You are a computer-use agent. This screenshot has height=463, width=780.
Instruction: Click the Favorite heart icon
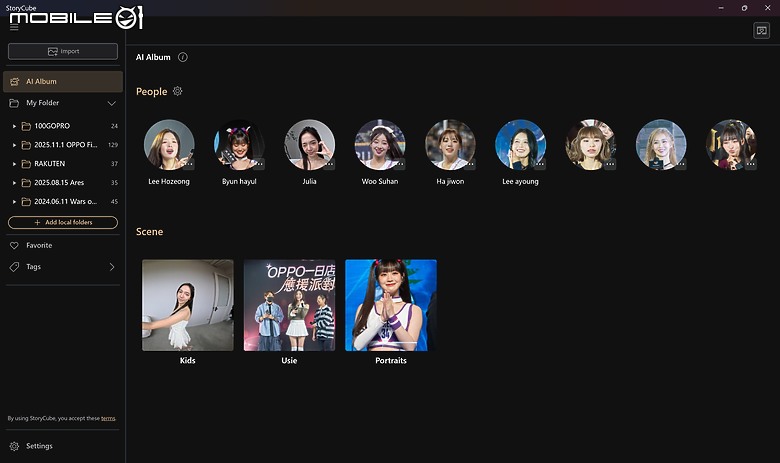point(14,246)
